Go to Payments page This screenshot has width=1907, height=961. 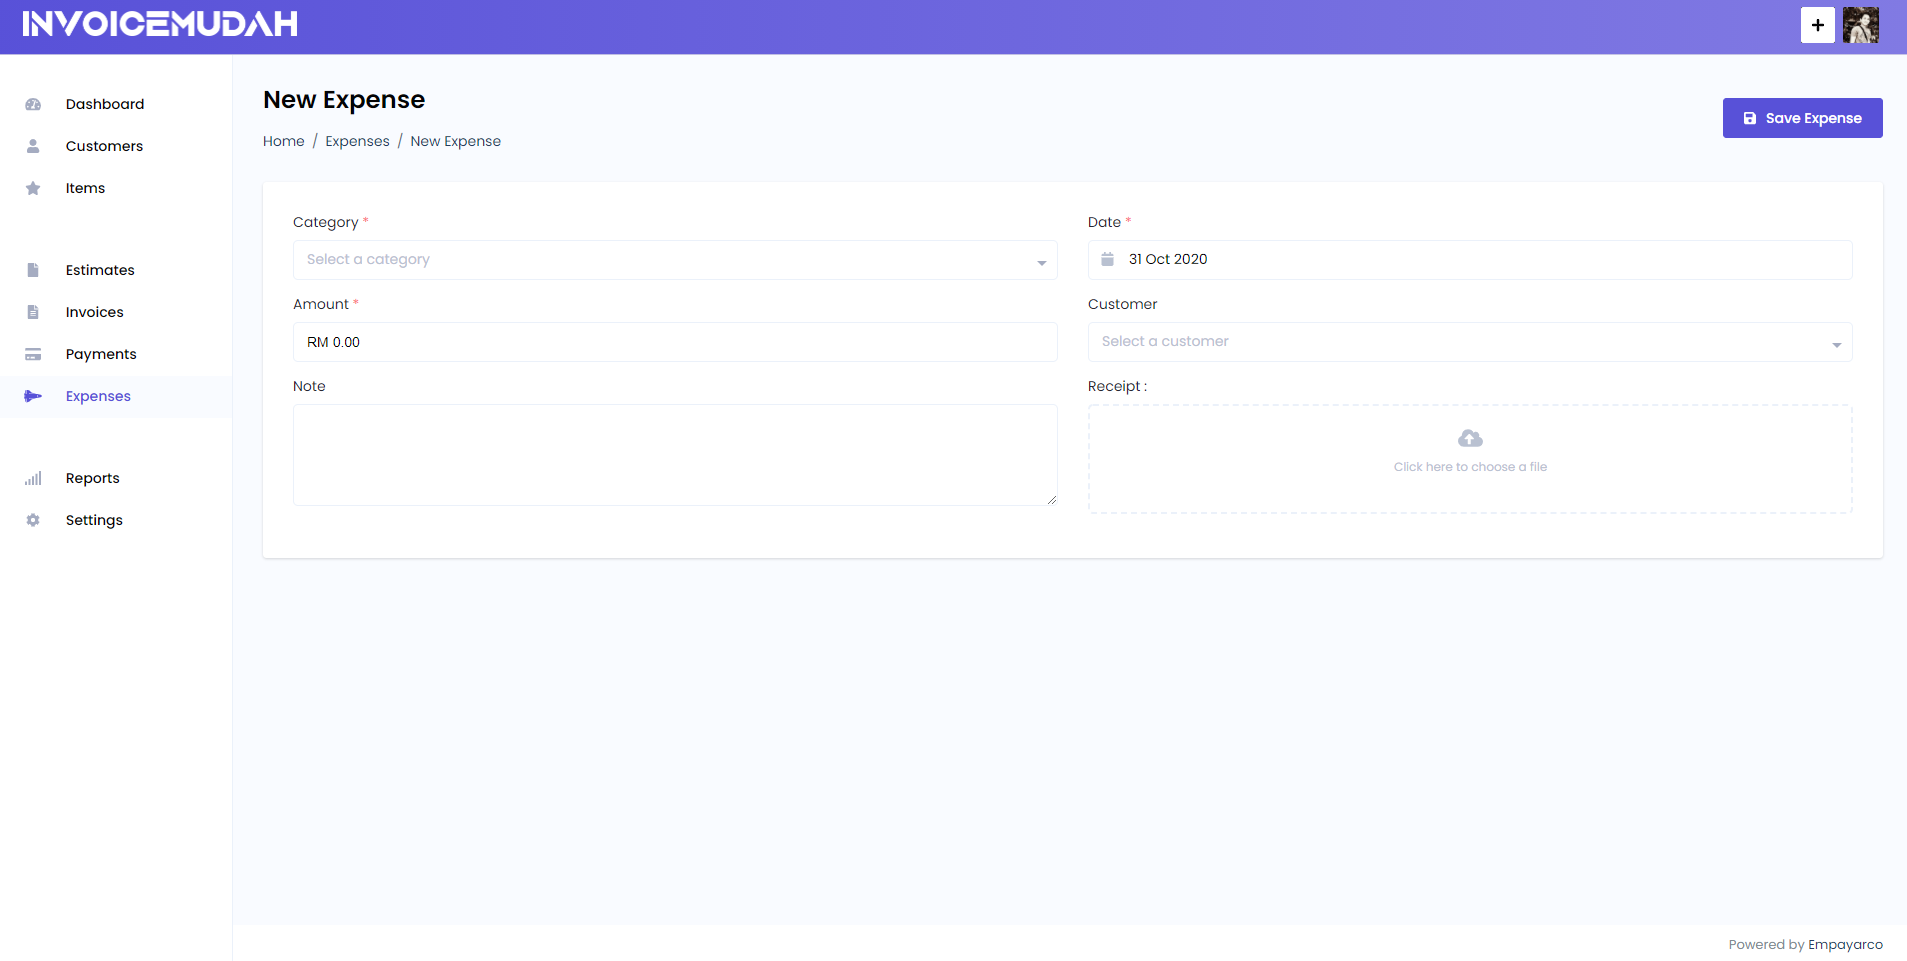(x=116, y=354)
